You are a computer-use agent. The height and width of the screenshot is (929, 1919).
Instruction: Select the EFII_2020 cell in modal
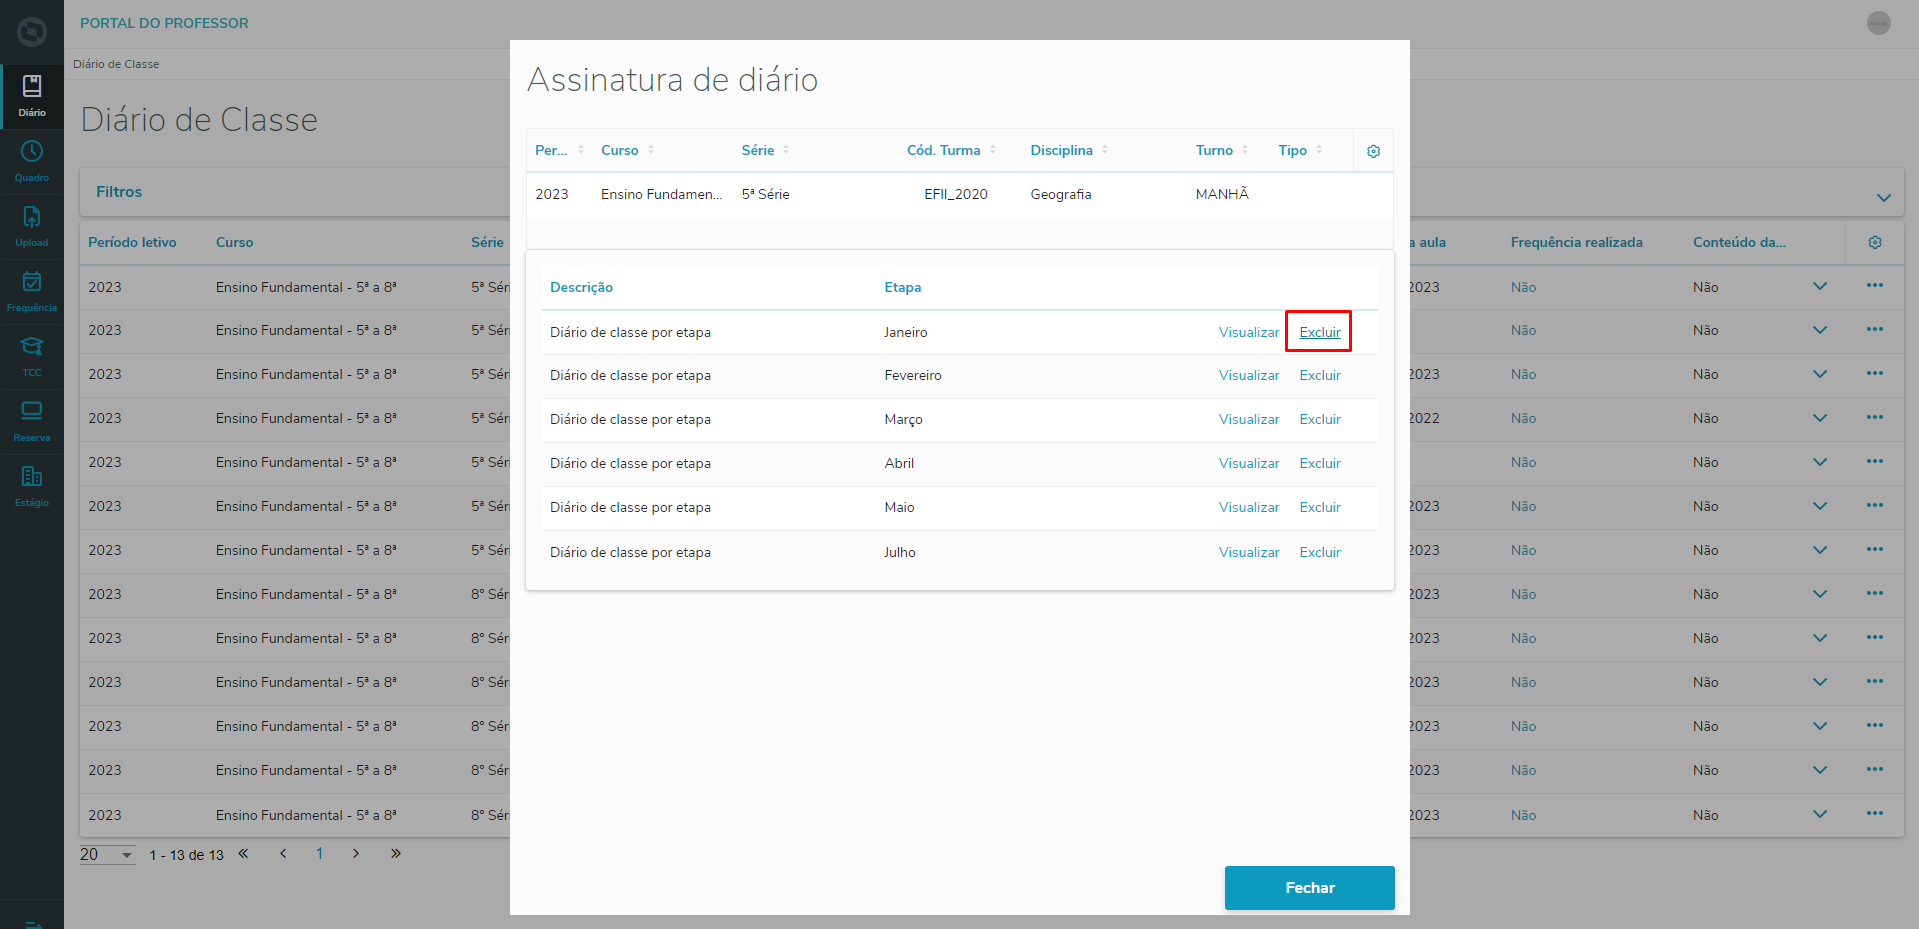[956, 194]
